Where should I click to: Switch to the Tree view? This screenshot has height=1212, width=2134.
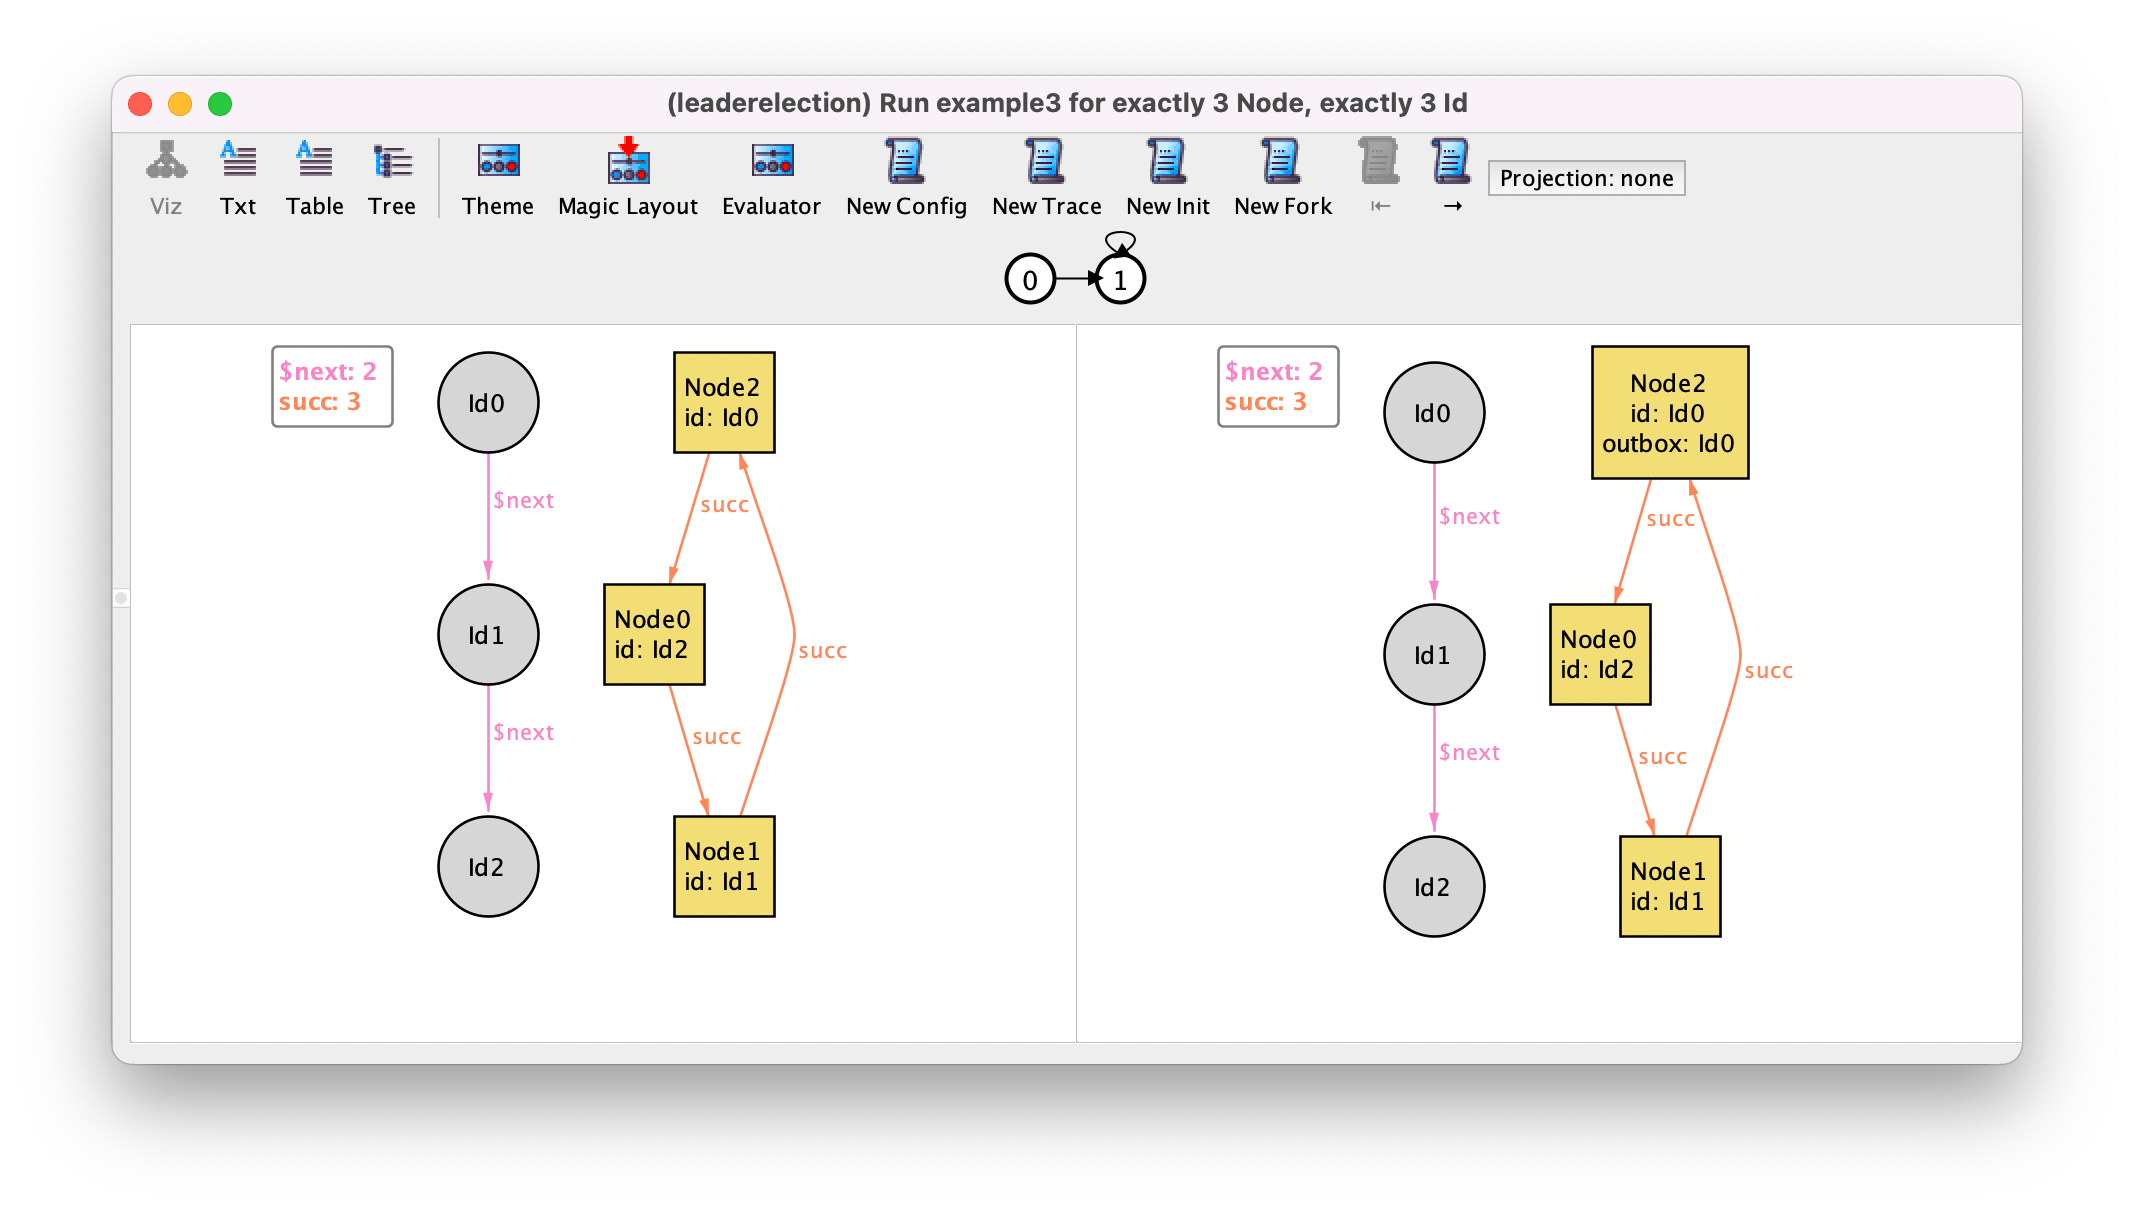(x=391, y=177)
